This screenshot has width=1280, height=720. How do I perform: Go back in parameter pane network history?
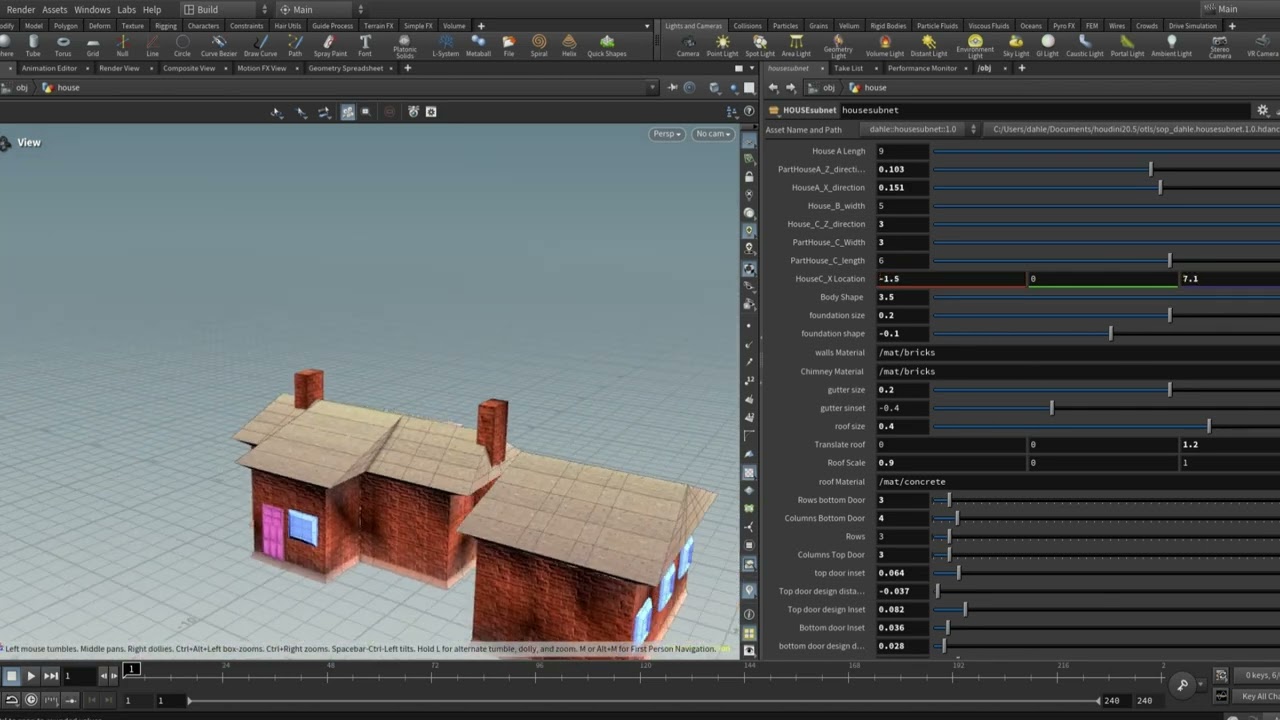pos(773,88)
